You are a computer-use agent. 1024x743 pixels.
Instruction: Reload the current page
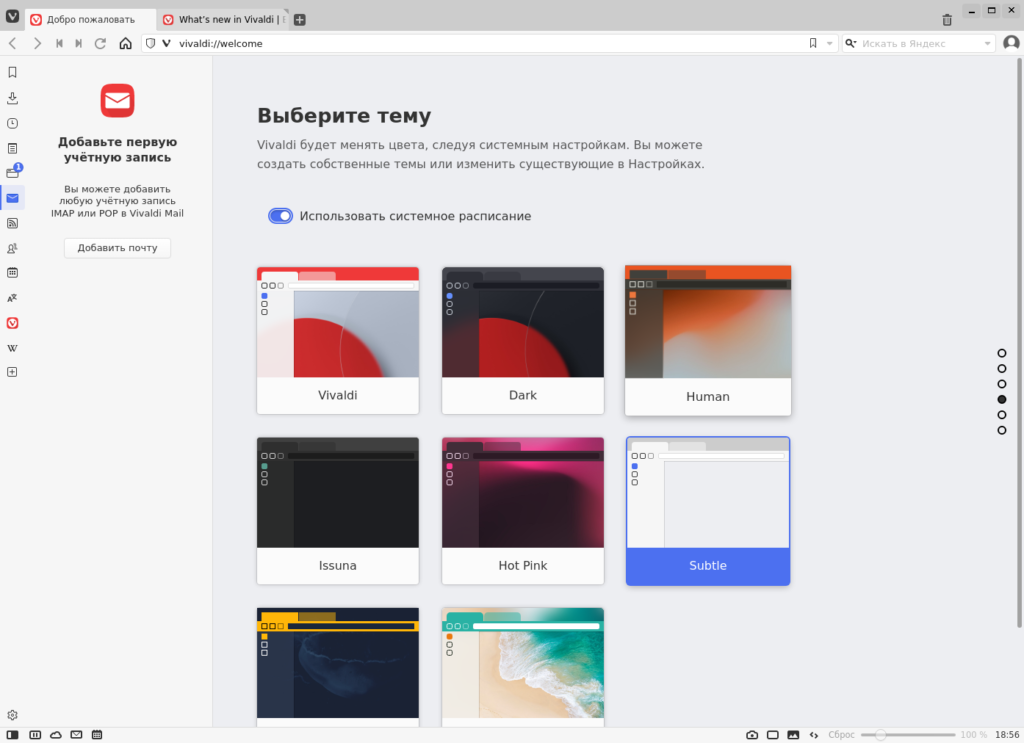(101, 43)
